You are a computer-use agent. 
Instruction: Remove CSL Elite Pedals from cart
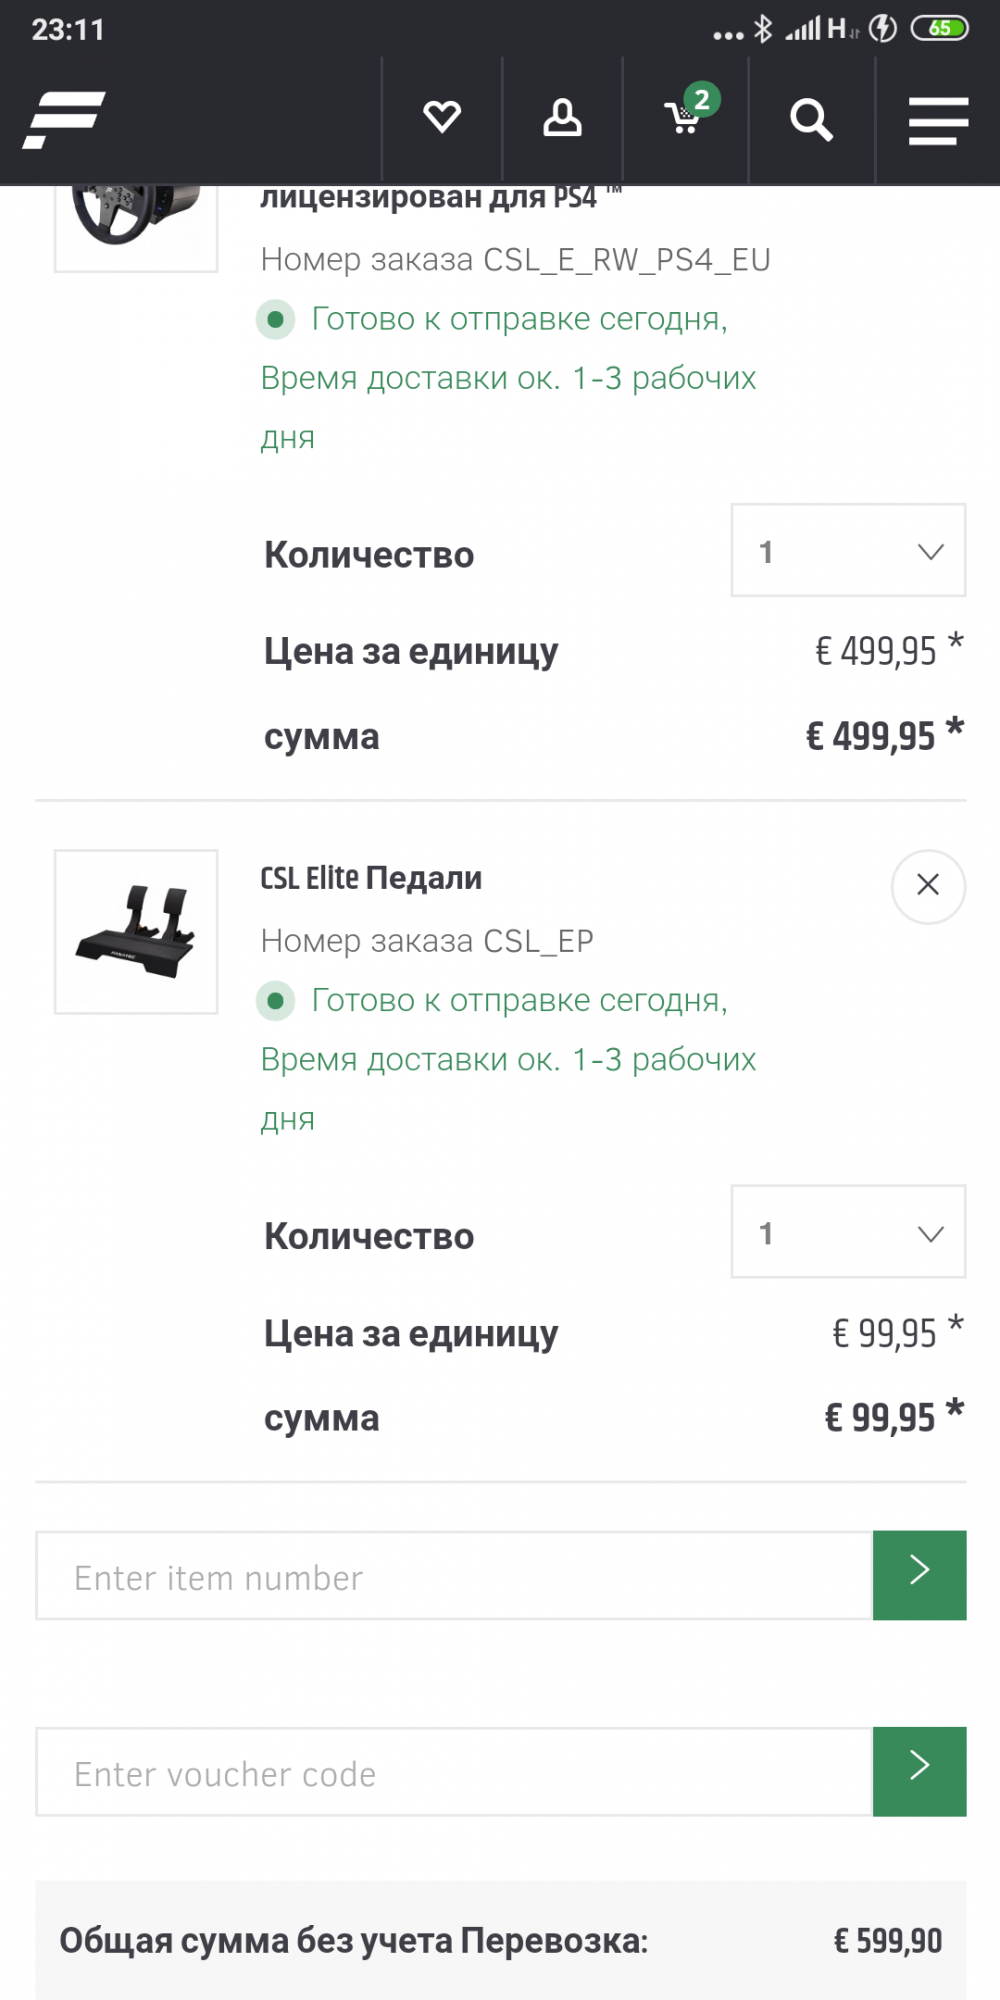pyautogui.click(x=928, y=886)
